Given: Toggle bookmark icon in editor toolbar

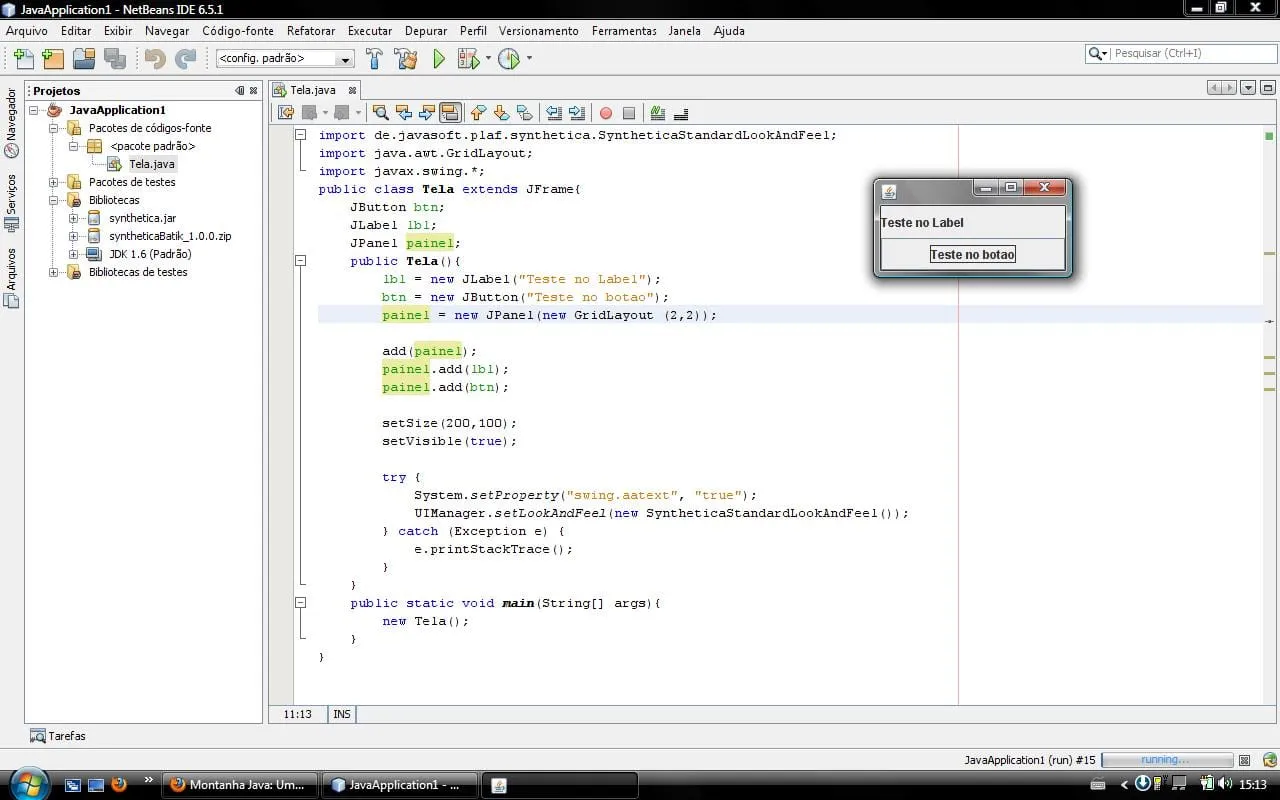Looking at the screenshot, I should point(525,113).
